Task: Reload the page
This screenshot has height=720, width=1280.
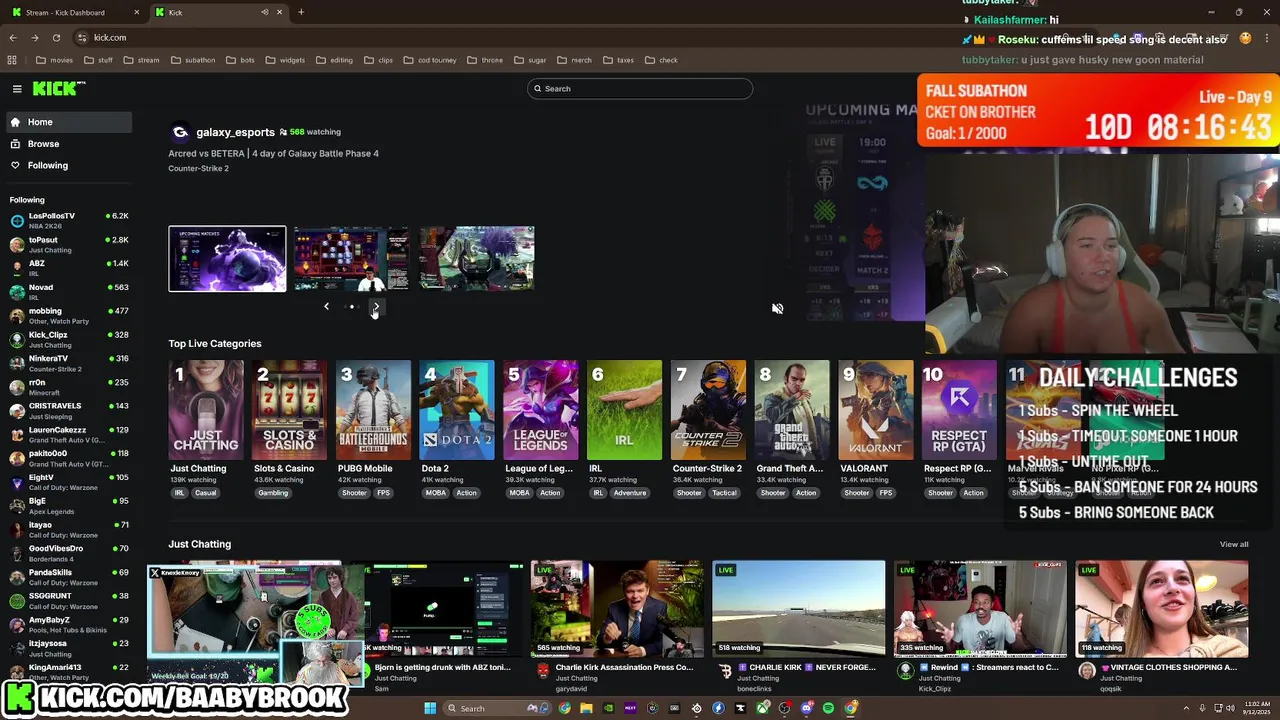Action: [x=56, y=38]
